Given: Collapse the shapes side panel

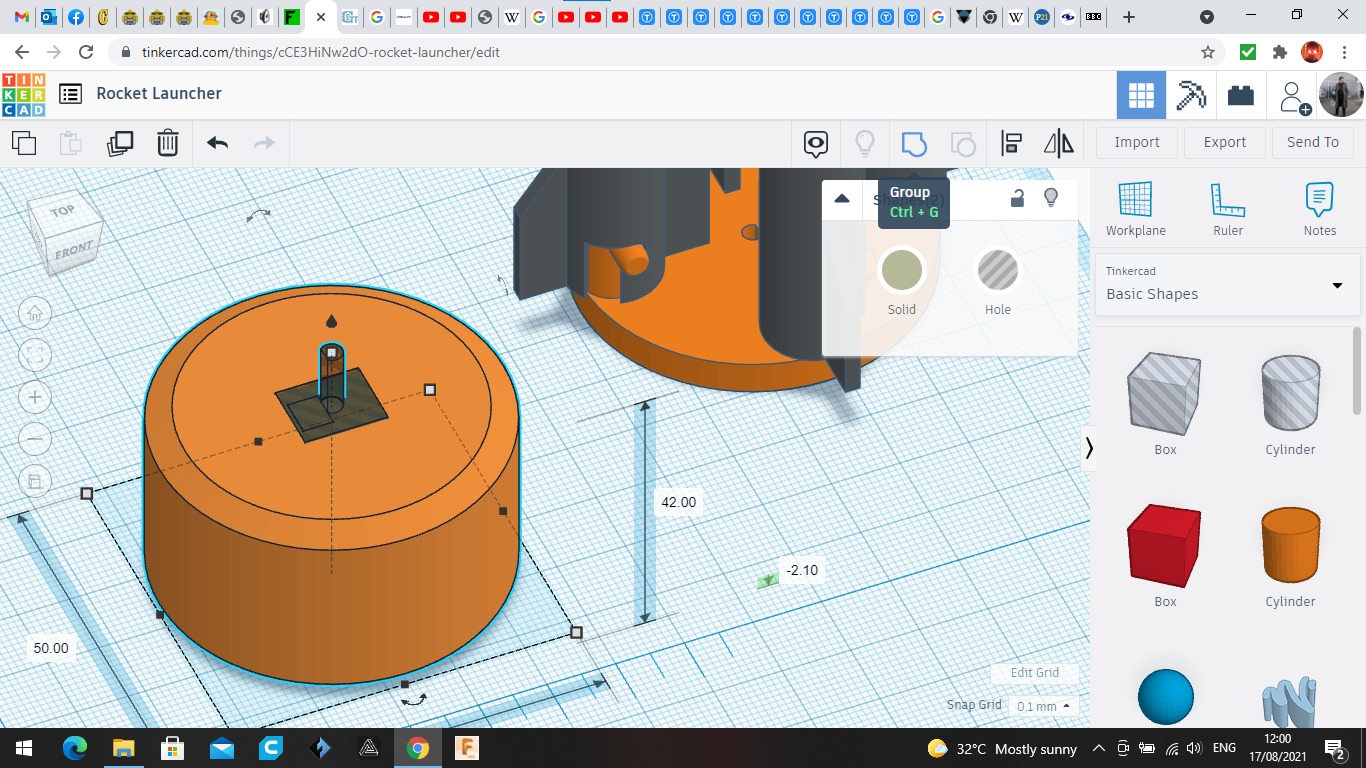Looking at the screenshot, I should pos(1089,449).
